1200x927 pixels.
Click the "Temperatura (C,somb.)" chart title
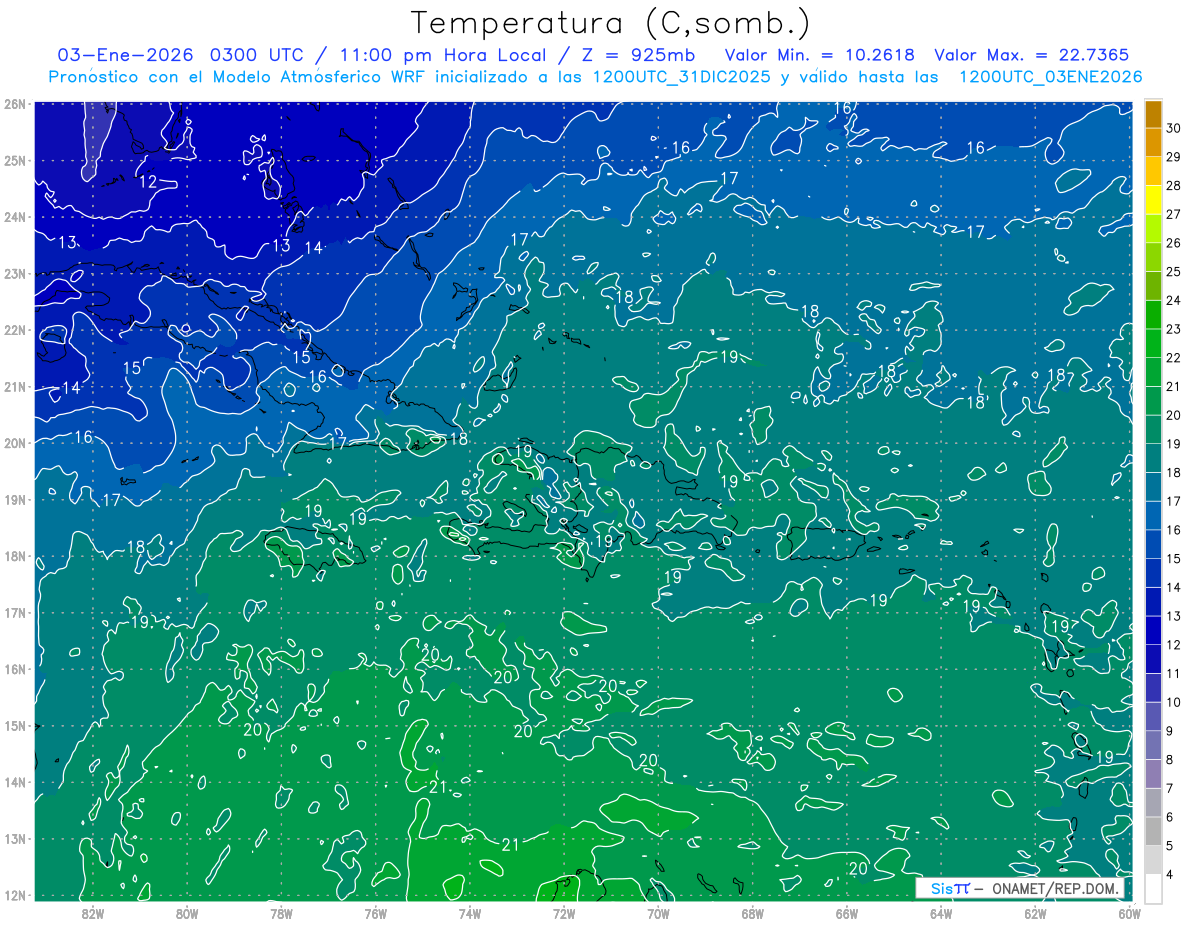[x=611, y=23]
